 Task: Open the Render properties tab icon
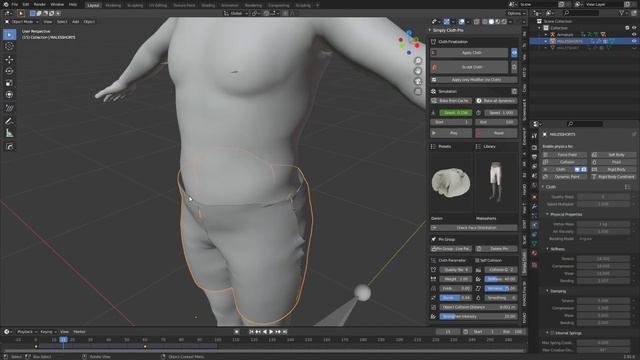(x=534, y=147)
